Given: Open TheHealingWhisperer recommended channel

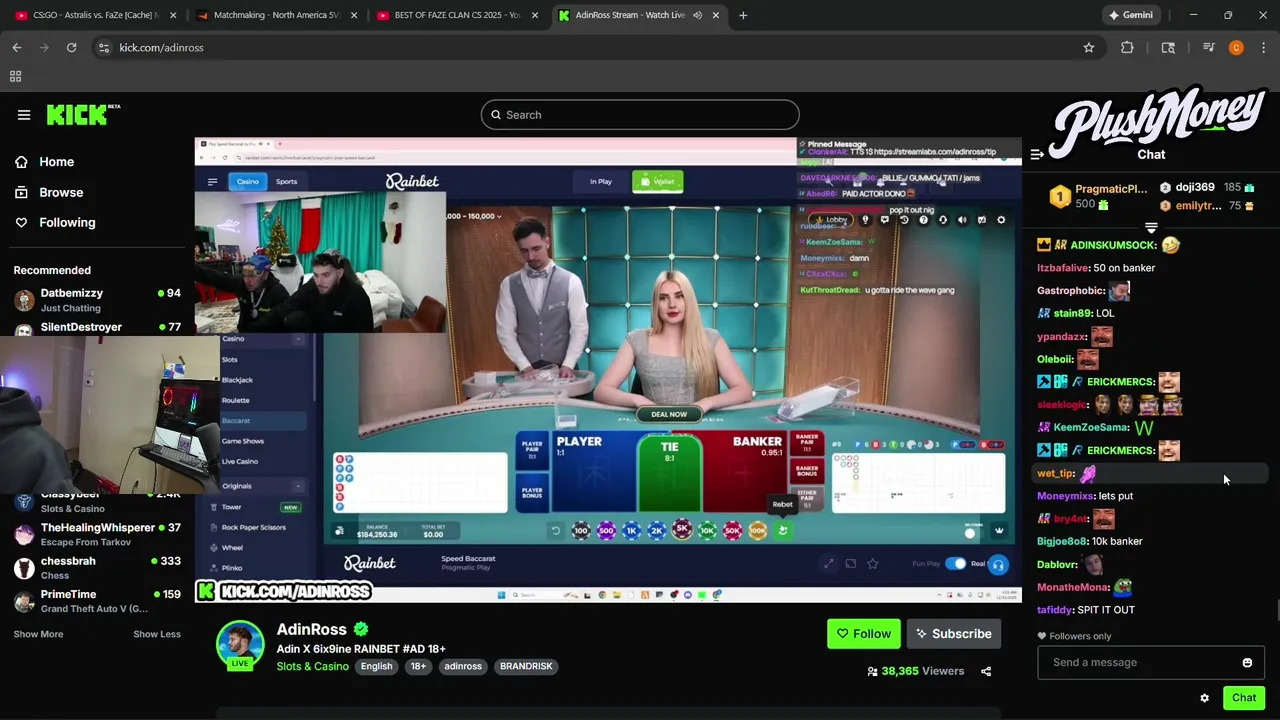Looking at the screenshot, I should pos(97,533).
